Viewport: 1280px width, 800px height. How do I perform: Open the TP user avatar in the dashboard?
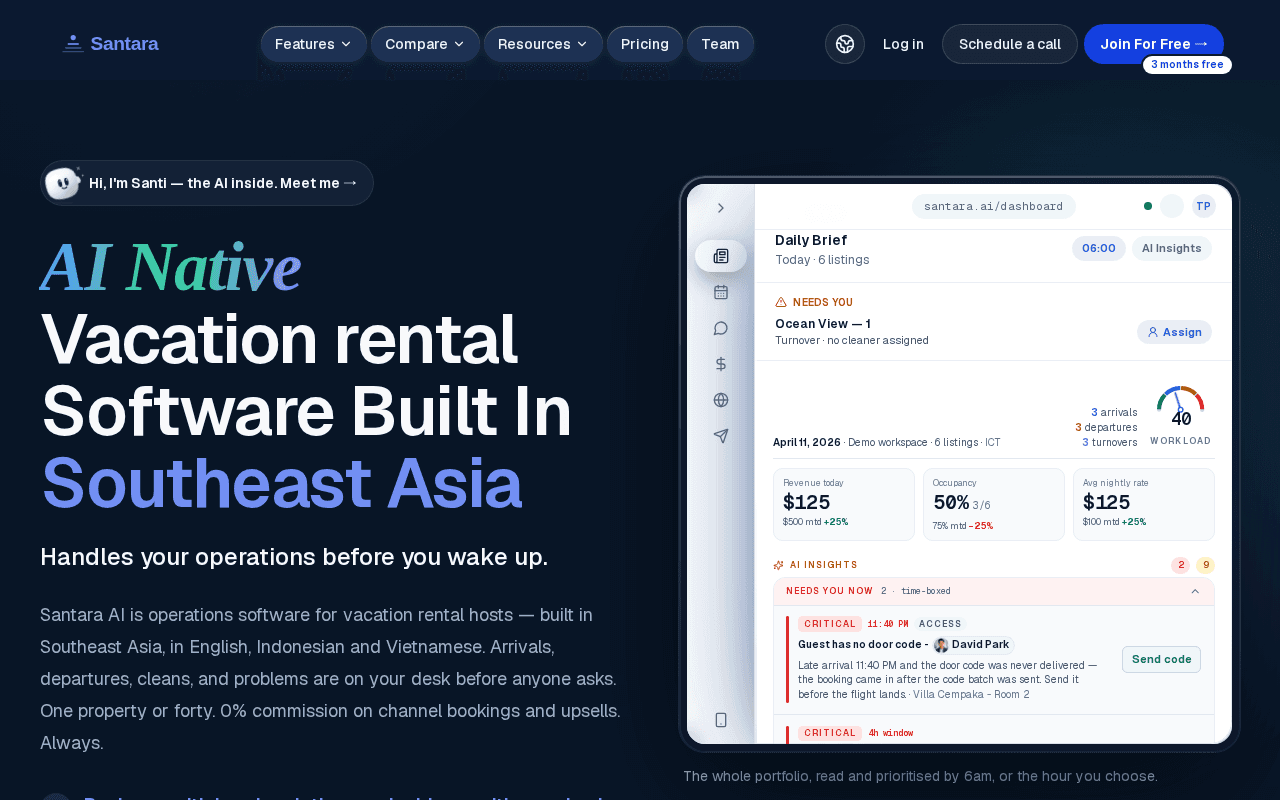[x=1203, y=206]
